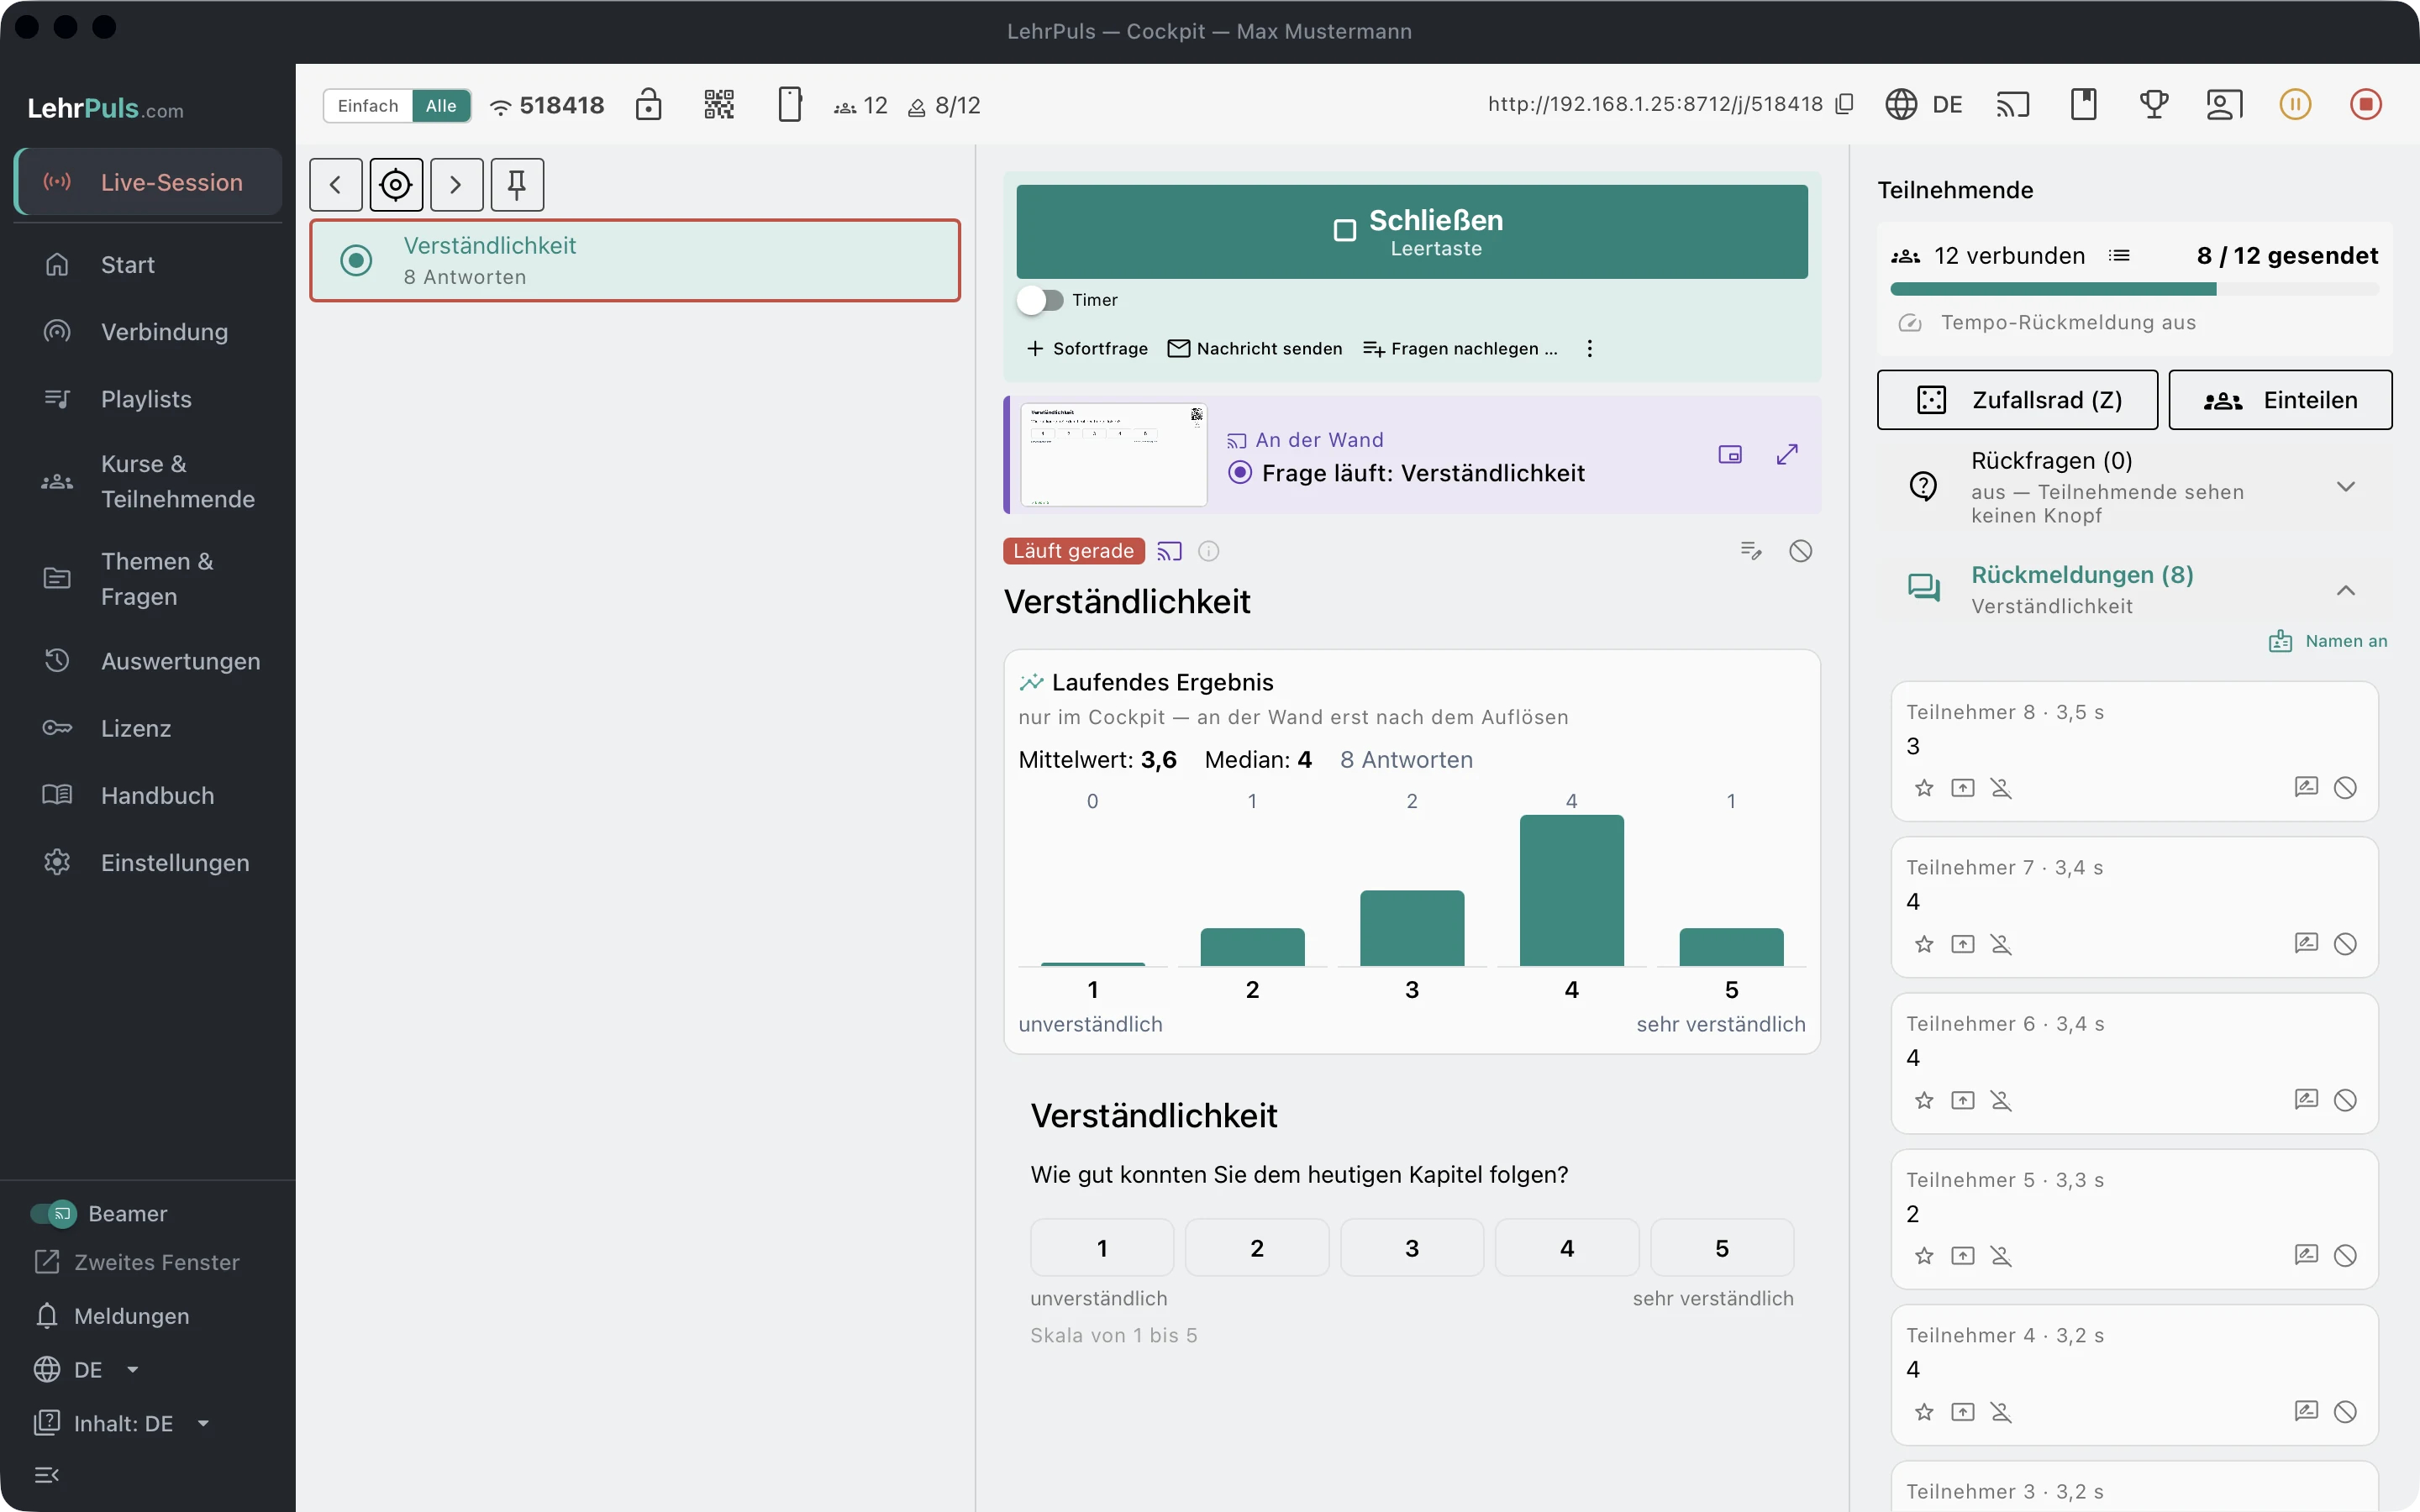Screen dimensions: 2420x1512
Task: Select Verständlichkeit question radio item
Action: [x=635, y=260]
